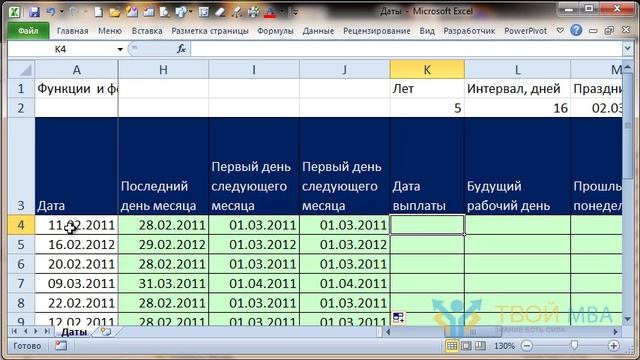Click the Excel application icon
This screenshot has width=640, height=360.
click(x=15, y=12)
